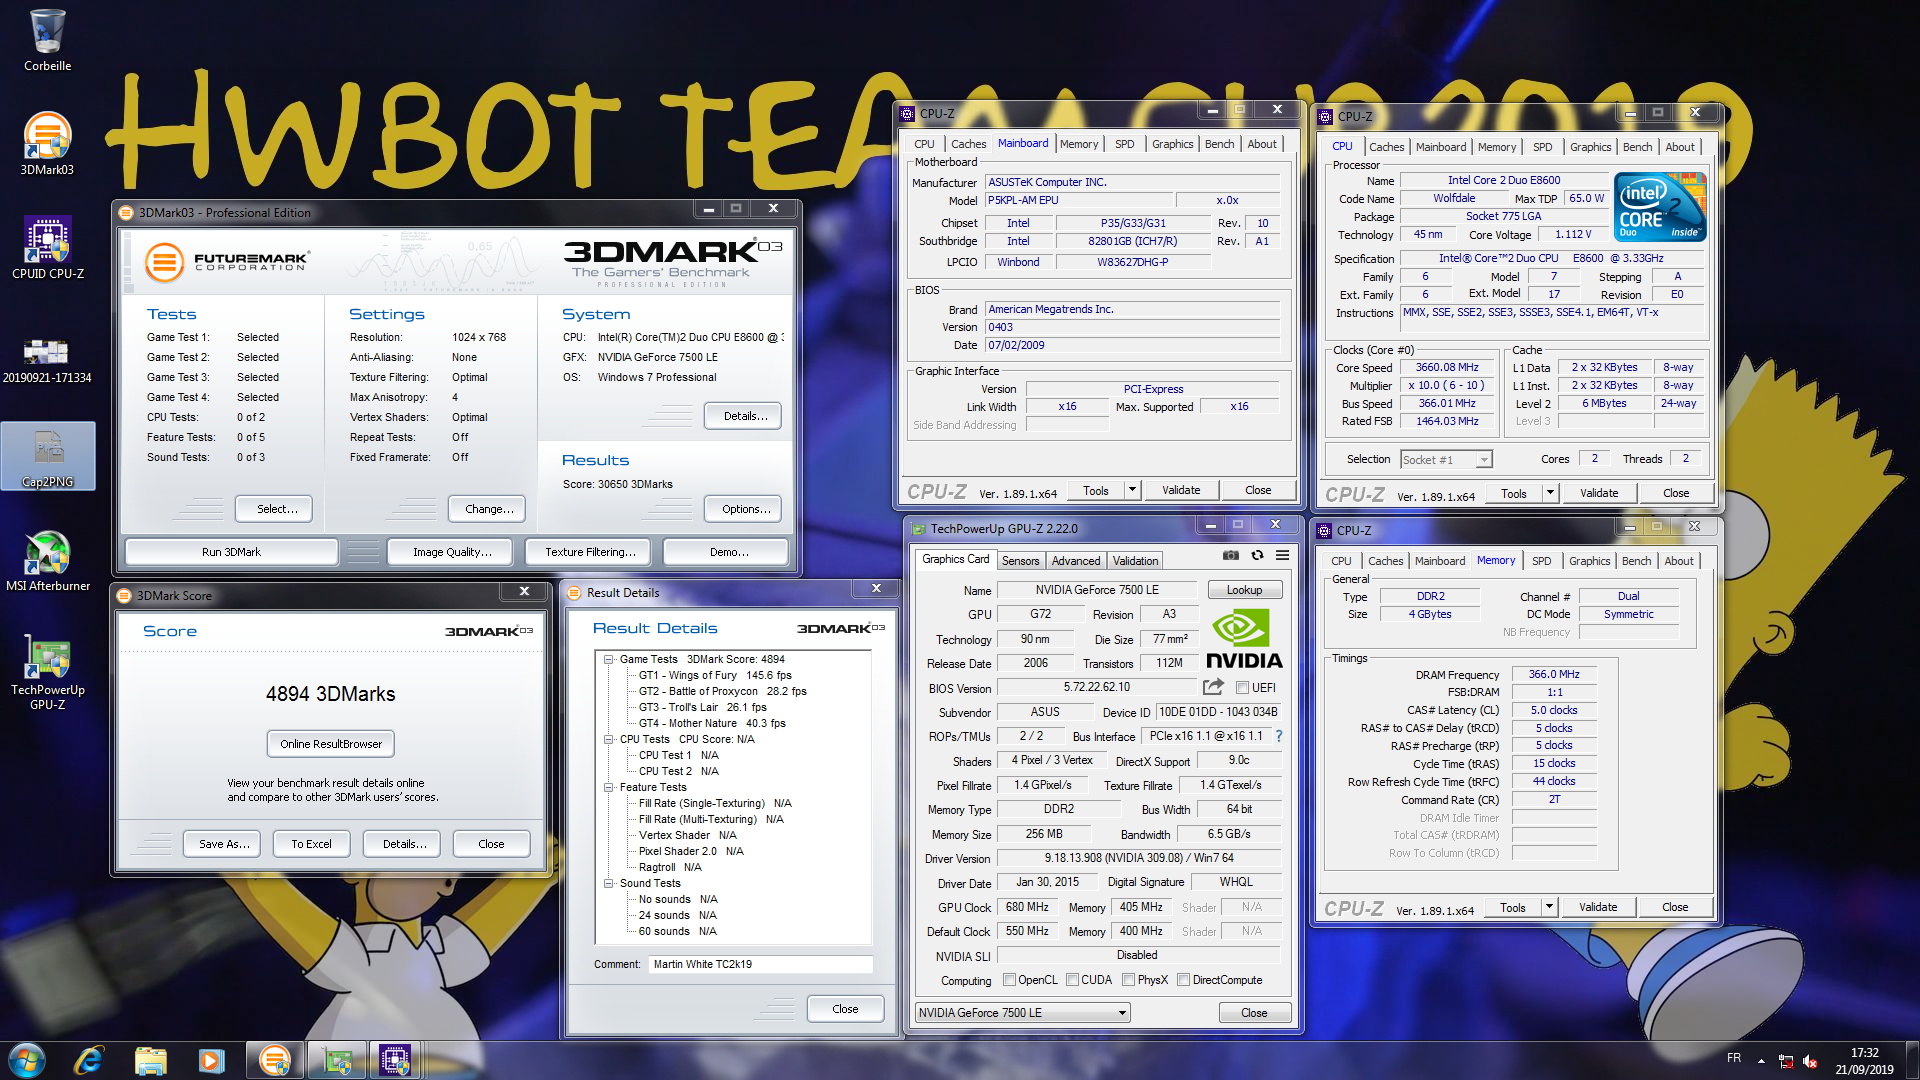1920x1080 pixels.
Task: Toggle the UEFI checkbox in GPU-Z
Action: (x=1242, y=688)
